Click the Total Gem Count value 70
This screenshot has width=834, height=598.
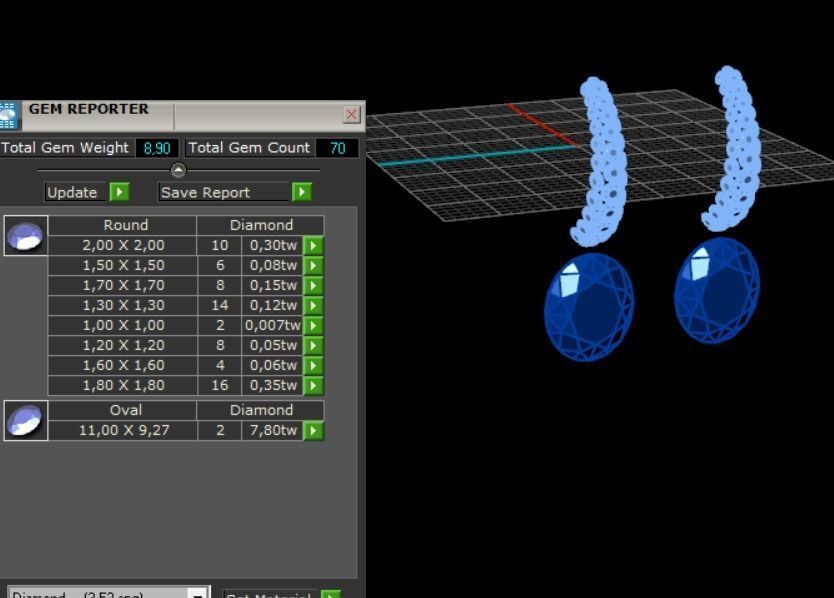337,148
